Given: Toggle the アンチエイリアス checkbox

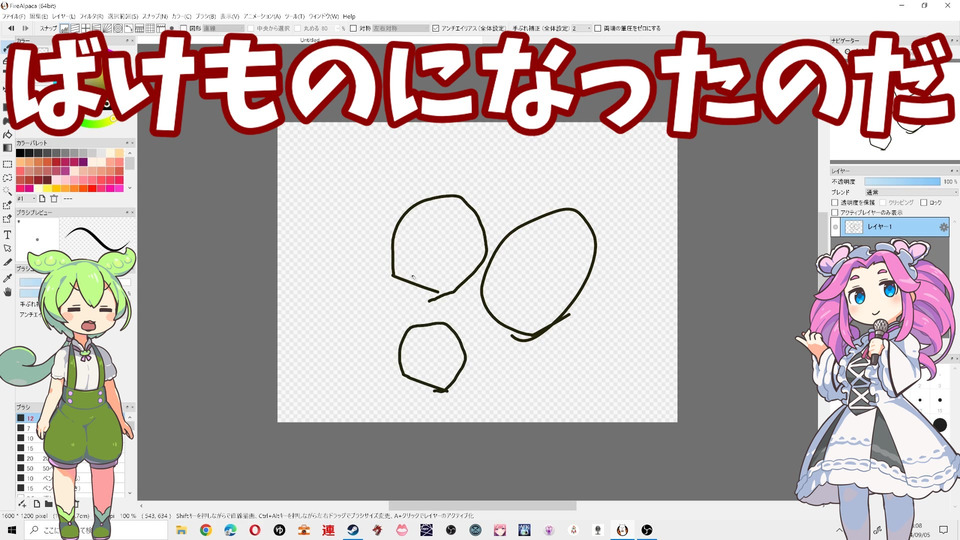Looking at the screenshot, I should click(x=435, y=28).
